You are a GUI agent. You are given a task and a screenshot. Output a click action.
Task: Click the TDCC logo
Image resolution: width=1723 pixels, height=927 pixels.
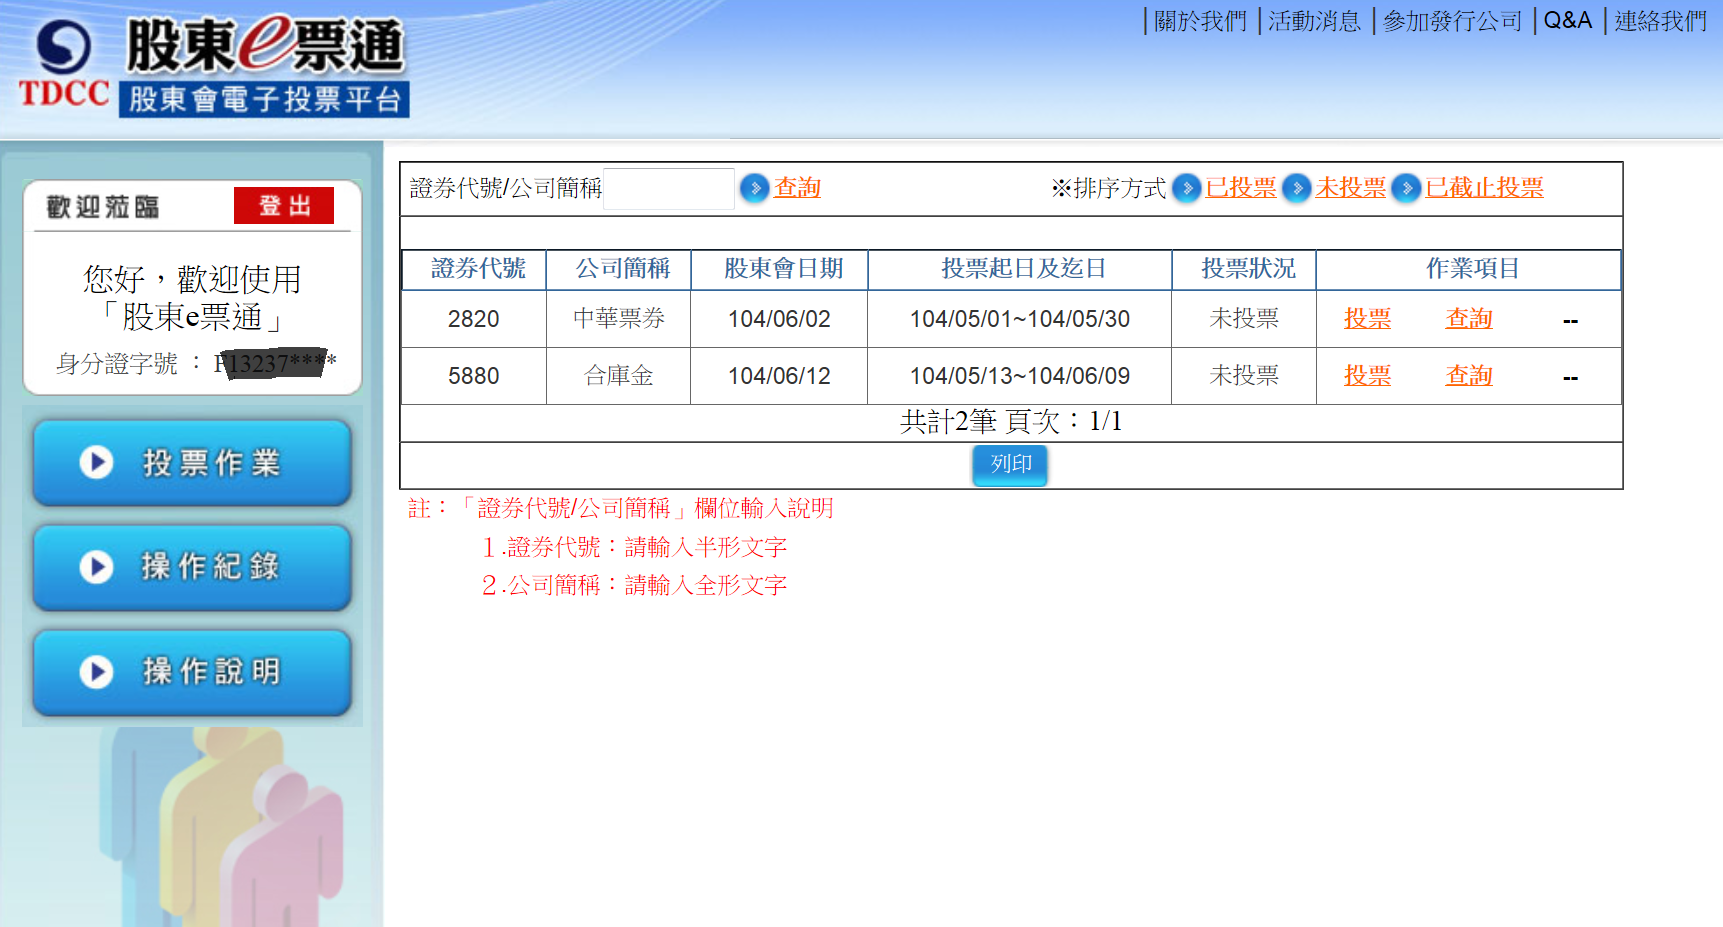64,65
